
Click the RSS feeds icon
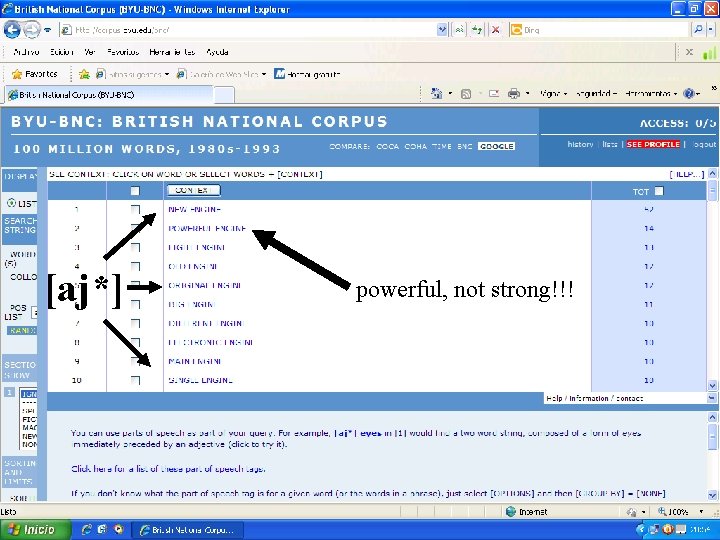point(466,94)
